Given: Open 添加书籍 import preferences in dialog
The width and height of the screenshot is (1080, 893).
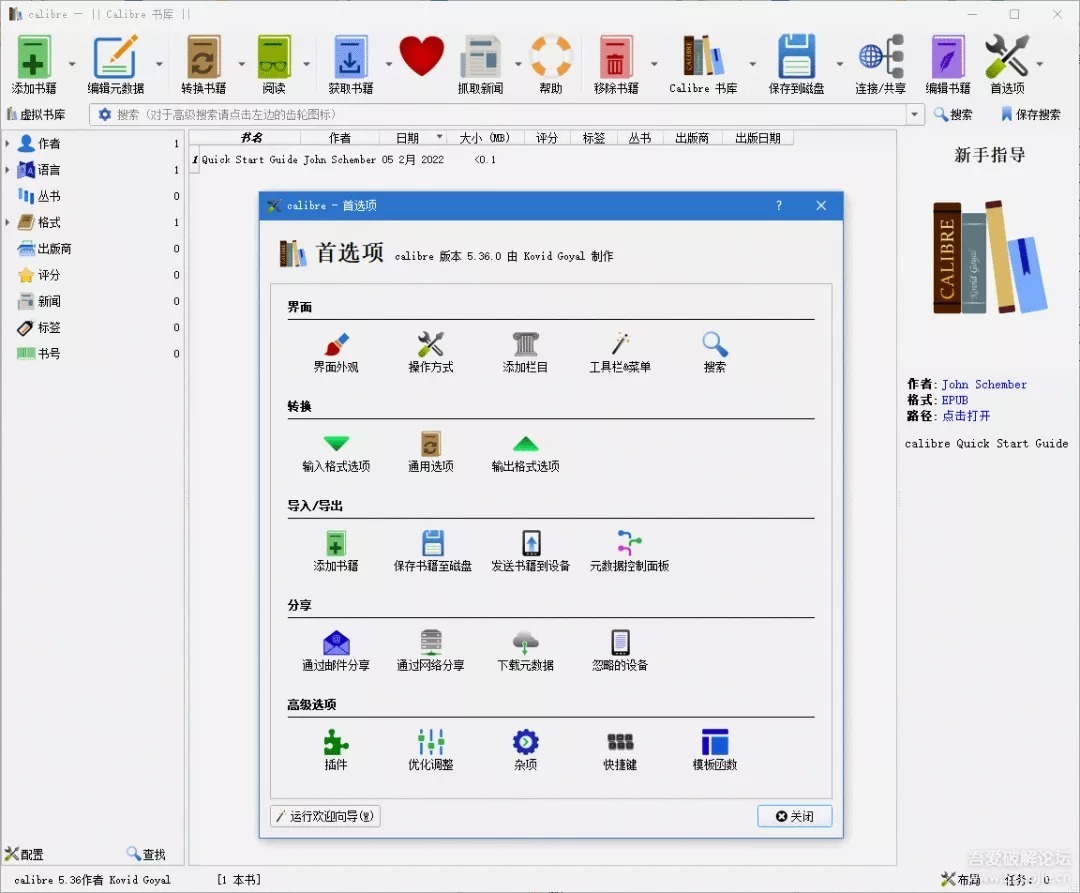Looking at the screenshot, I should (x=335, y=551).
